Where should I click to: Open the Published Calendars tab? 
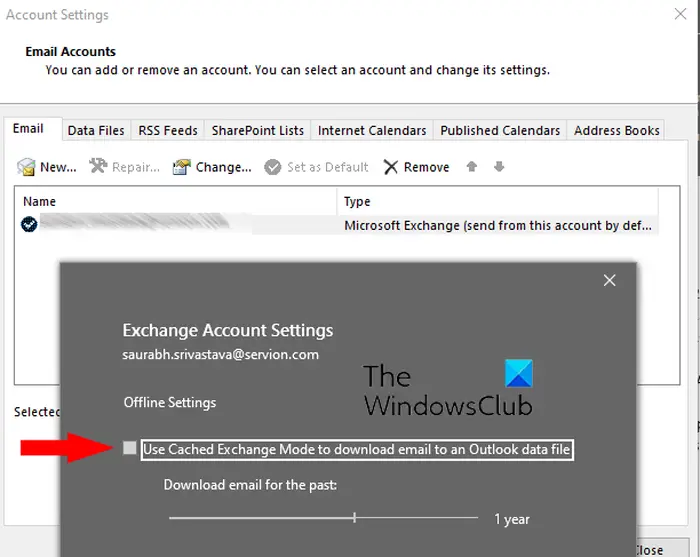point(500,130)
